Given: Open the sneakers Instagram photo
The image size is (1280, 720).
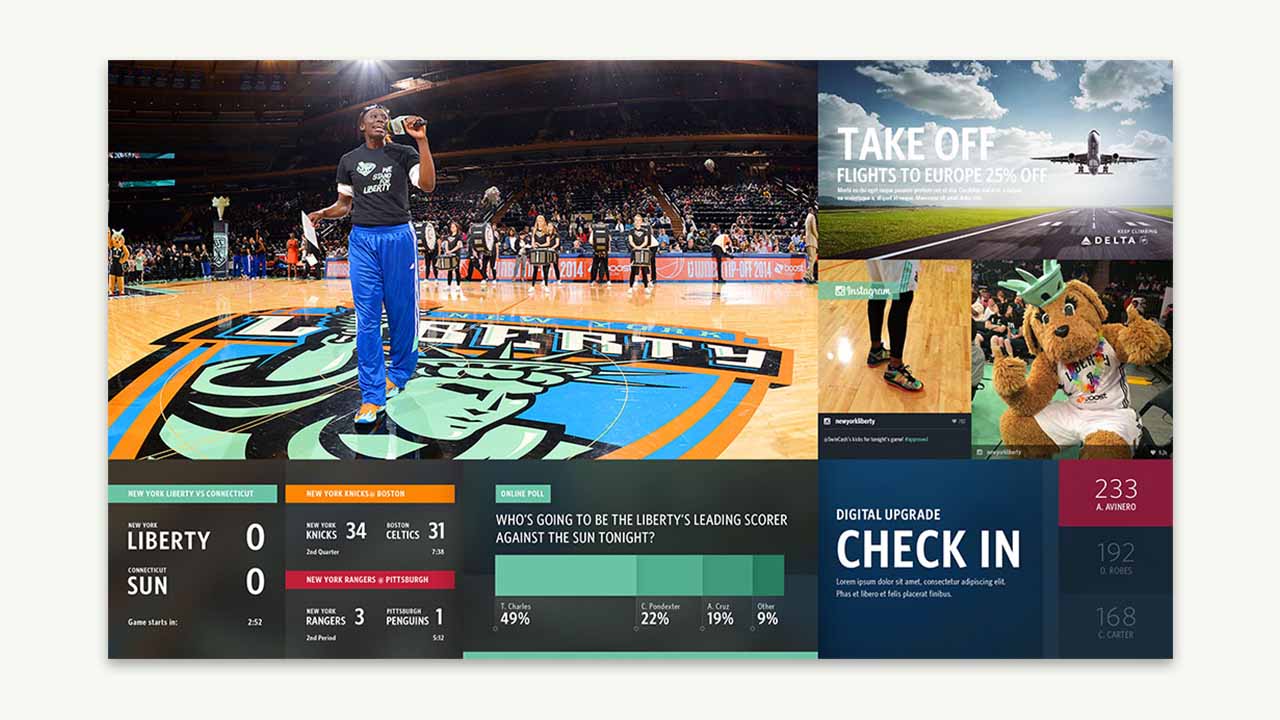Looking at the screenshot, I should tap(895, 336).
